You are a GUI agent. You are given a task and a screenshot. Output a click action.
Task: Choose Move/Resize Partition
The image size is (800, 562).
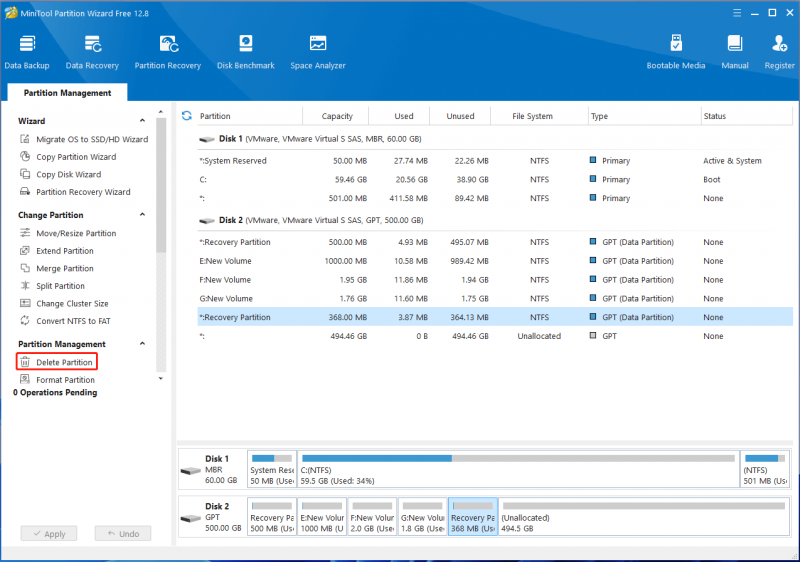68,233
